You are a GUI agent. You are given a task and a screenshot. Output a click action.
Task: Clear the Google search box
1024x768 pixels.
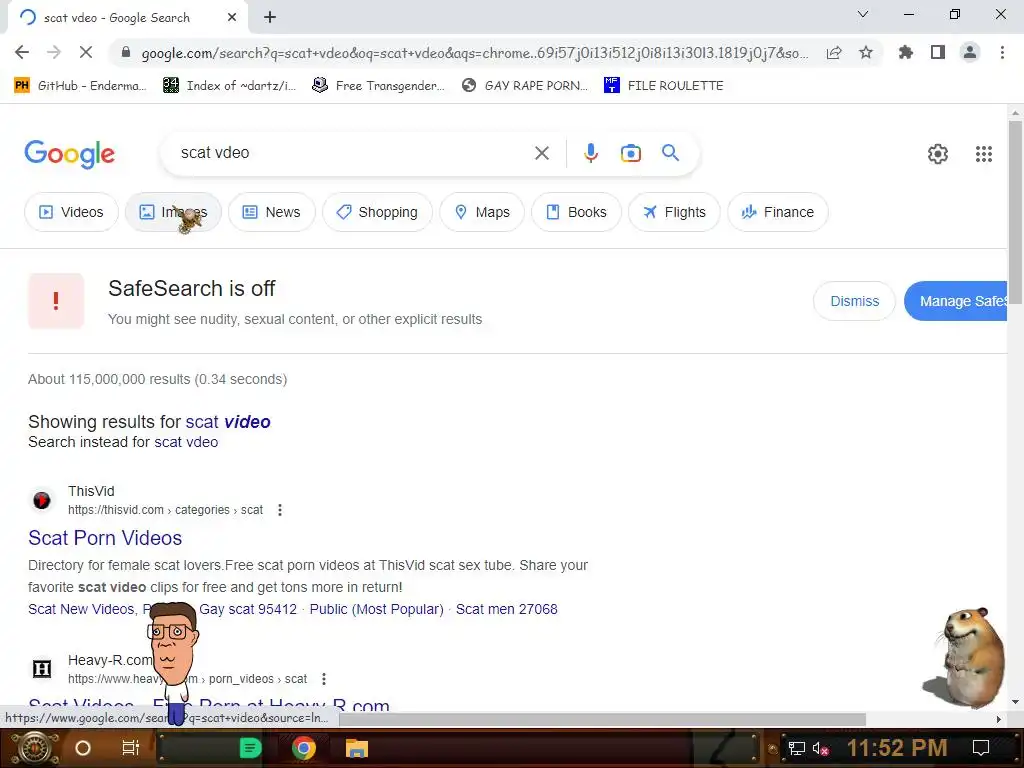(541, 153)
